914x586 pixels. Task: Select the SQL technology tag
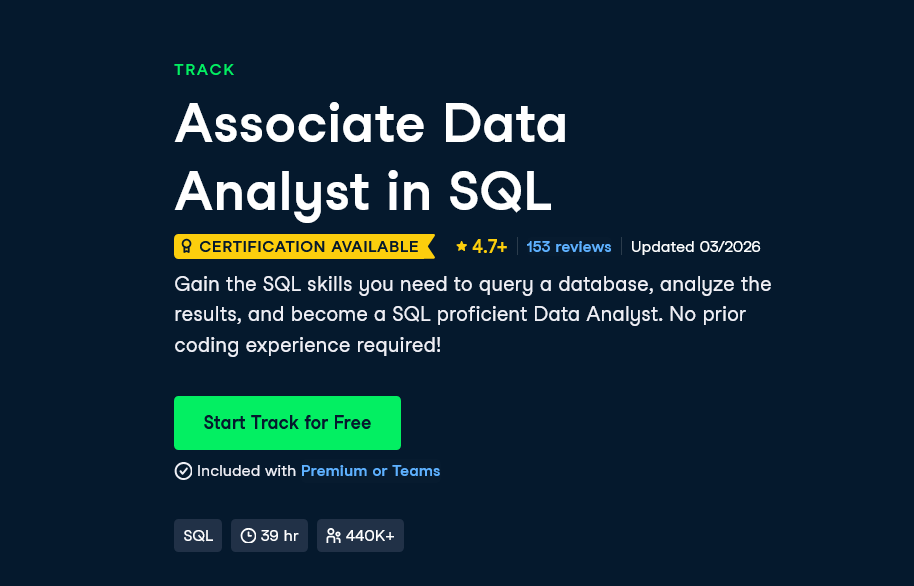click(x=198, y=536)
